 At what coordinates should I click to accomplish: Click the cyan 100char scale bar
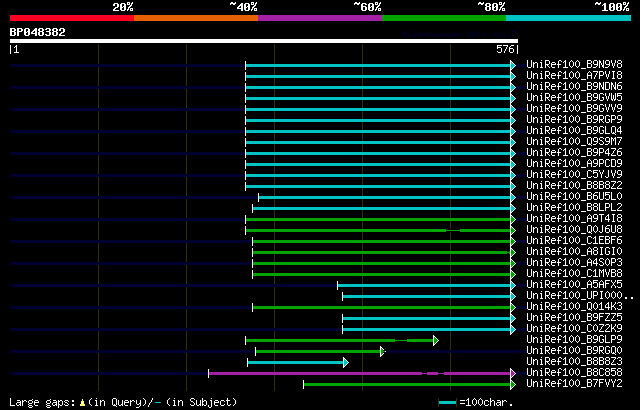(x=447, y=403)
